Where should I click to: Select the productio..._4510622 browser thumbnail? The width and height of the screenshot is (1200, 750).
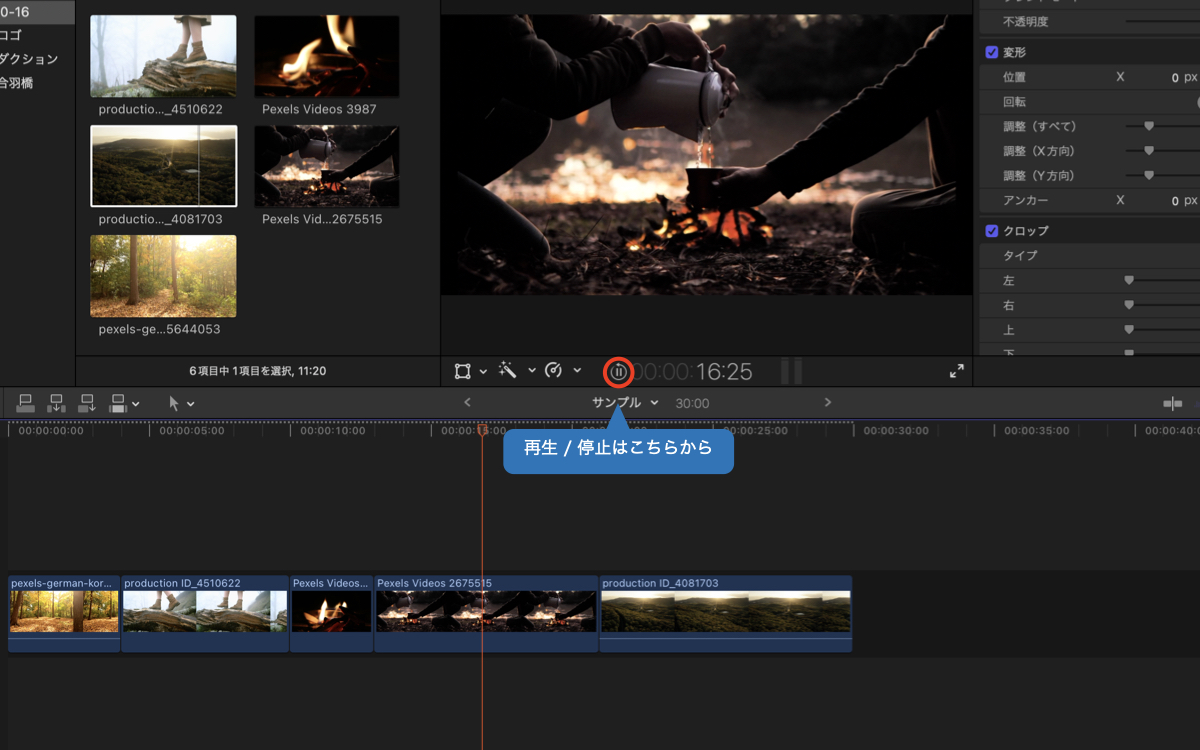pyautogui.click(x=163, y=56)
